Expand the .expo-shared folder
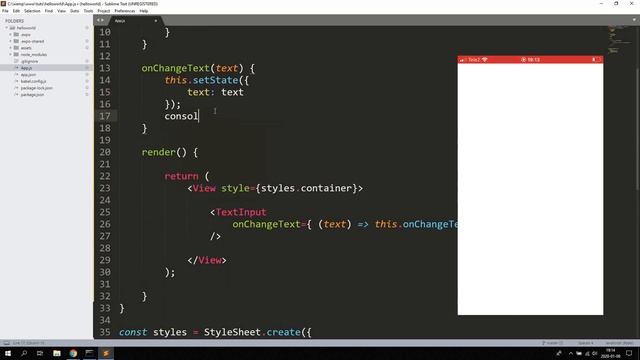The image size is (640, 360). point(11,41)
